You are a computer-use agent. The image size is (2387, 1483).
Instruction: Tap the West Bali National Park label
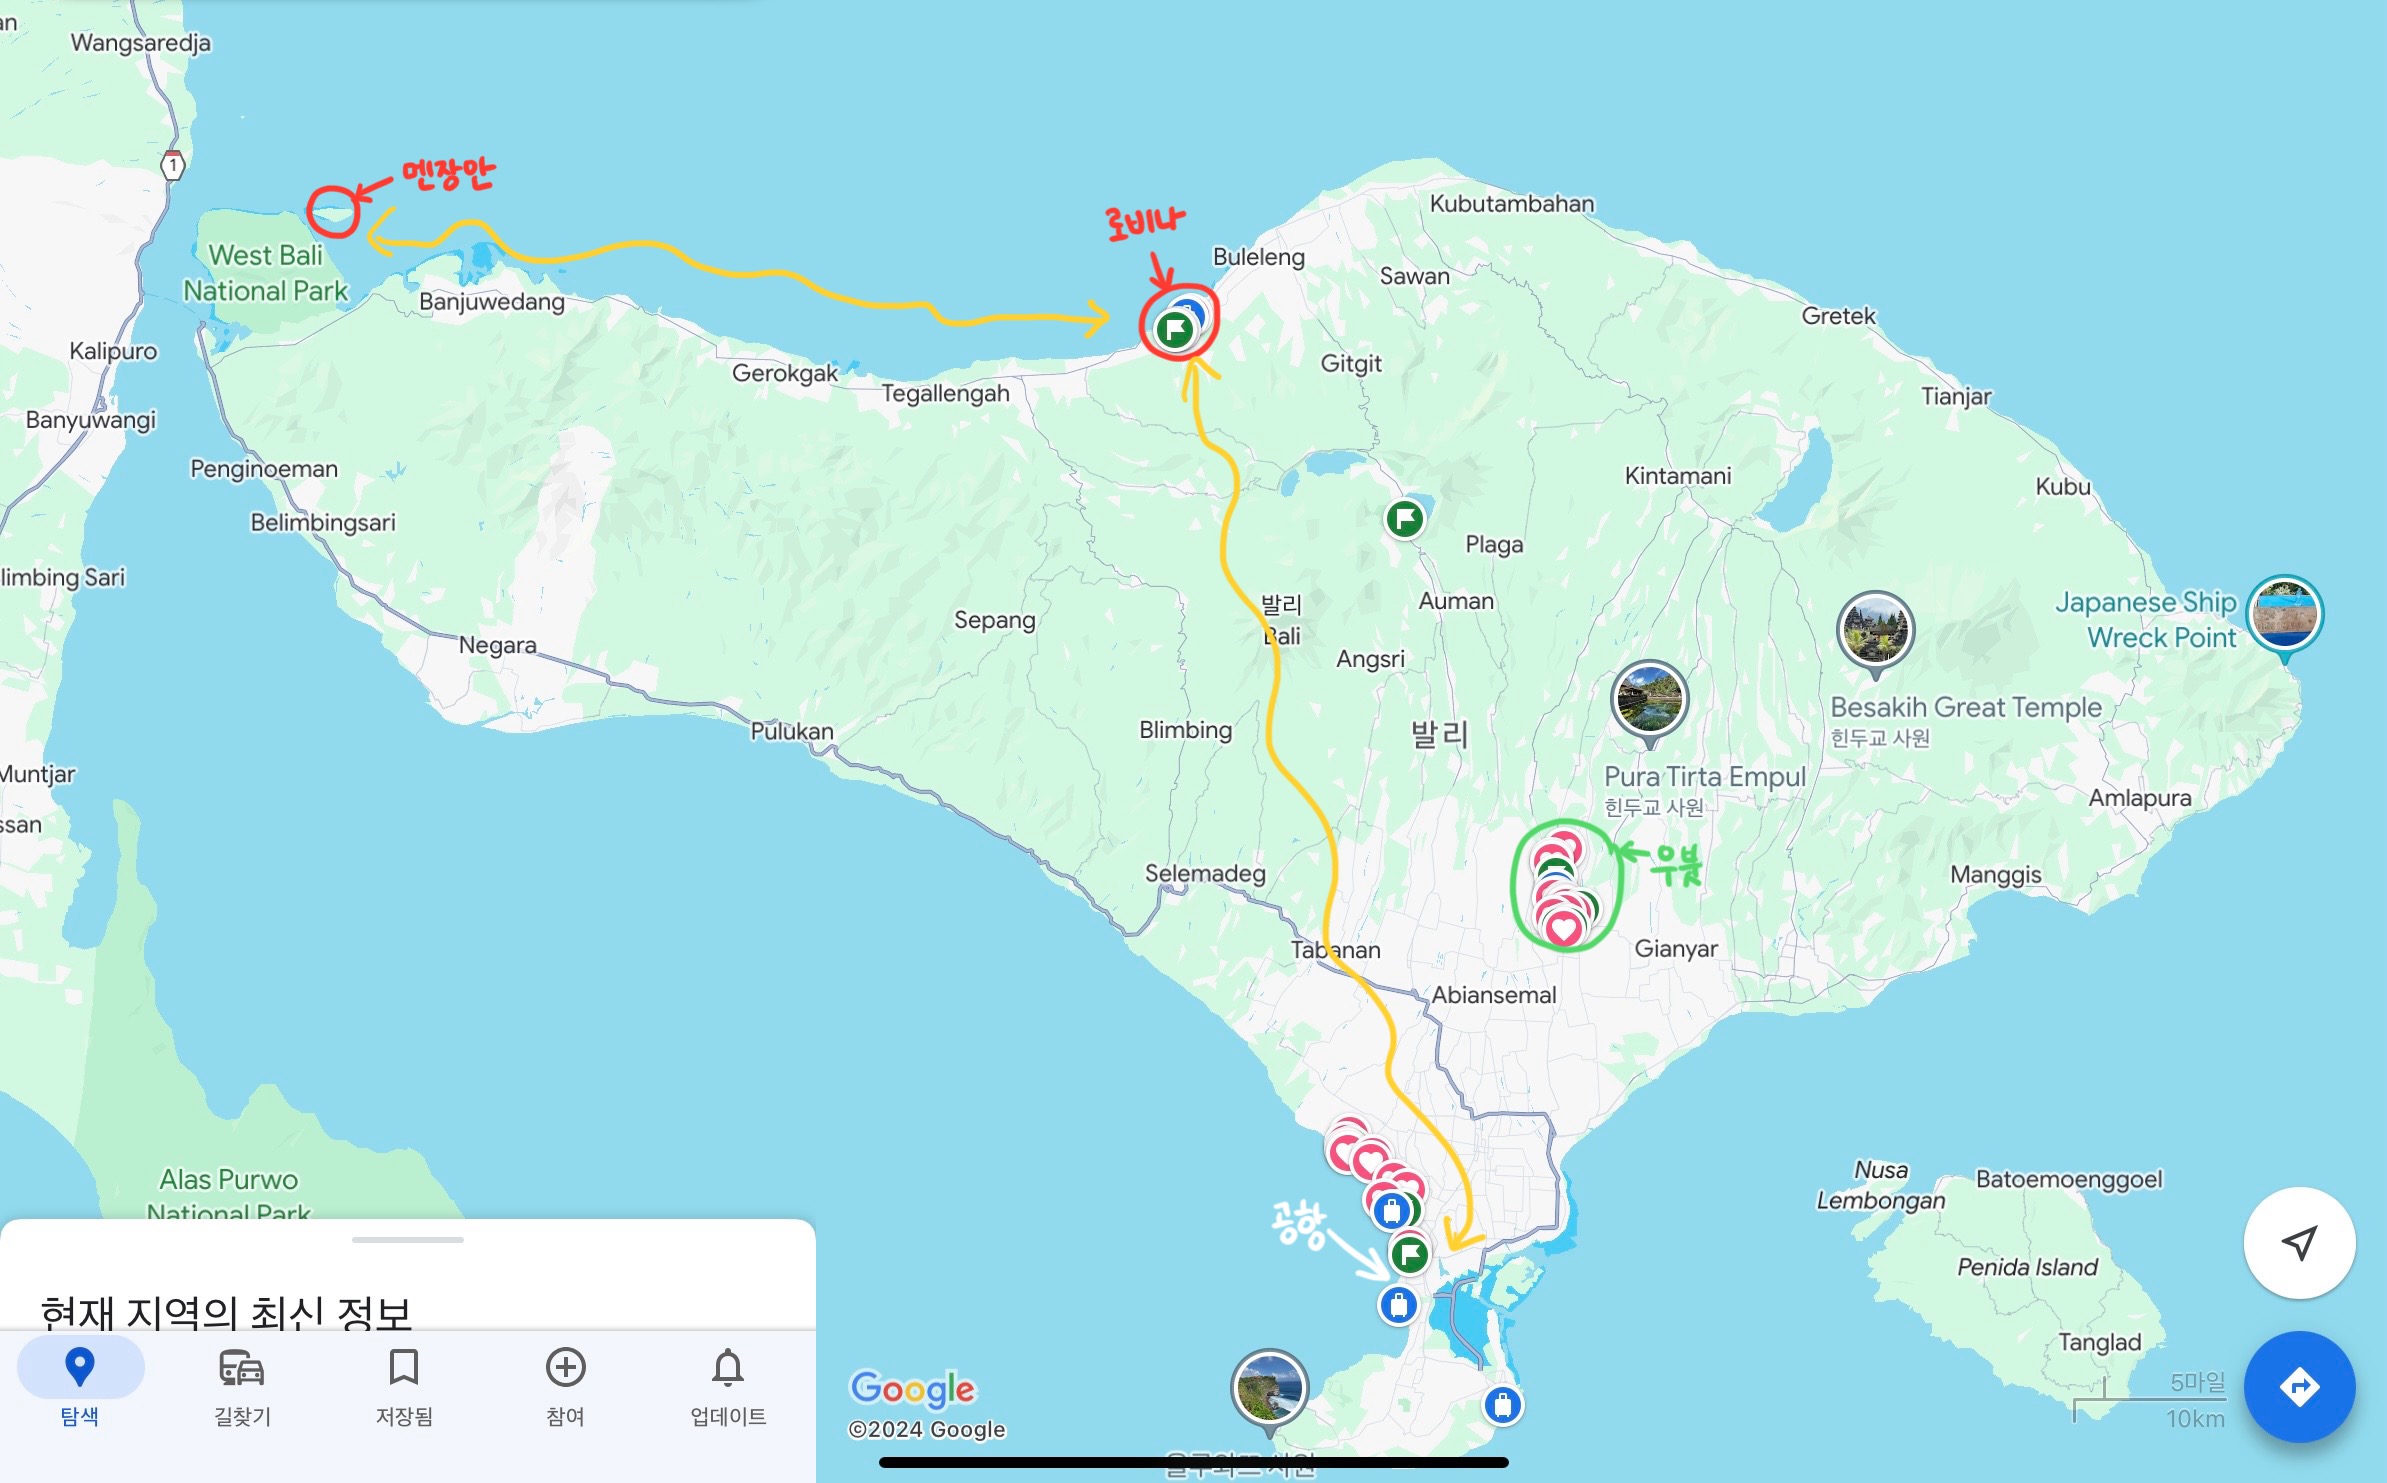[x=265, y=273]
